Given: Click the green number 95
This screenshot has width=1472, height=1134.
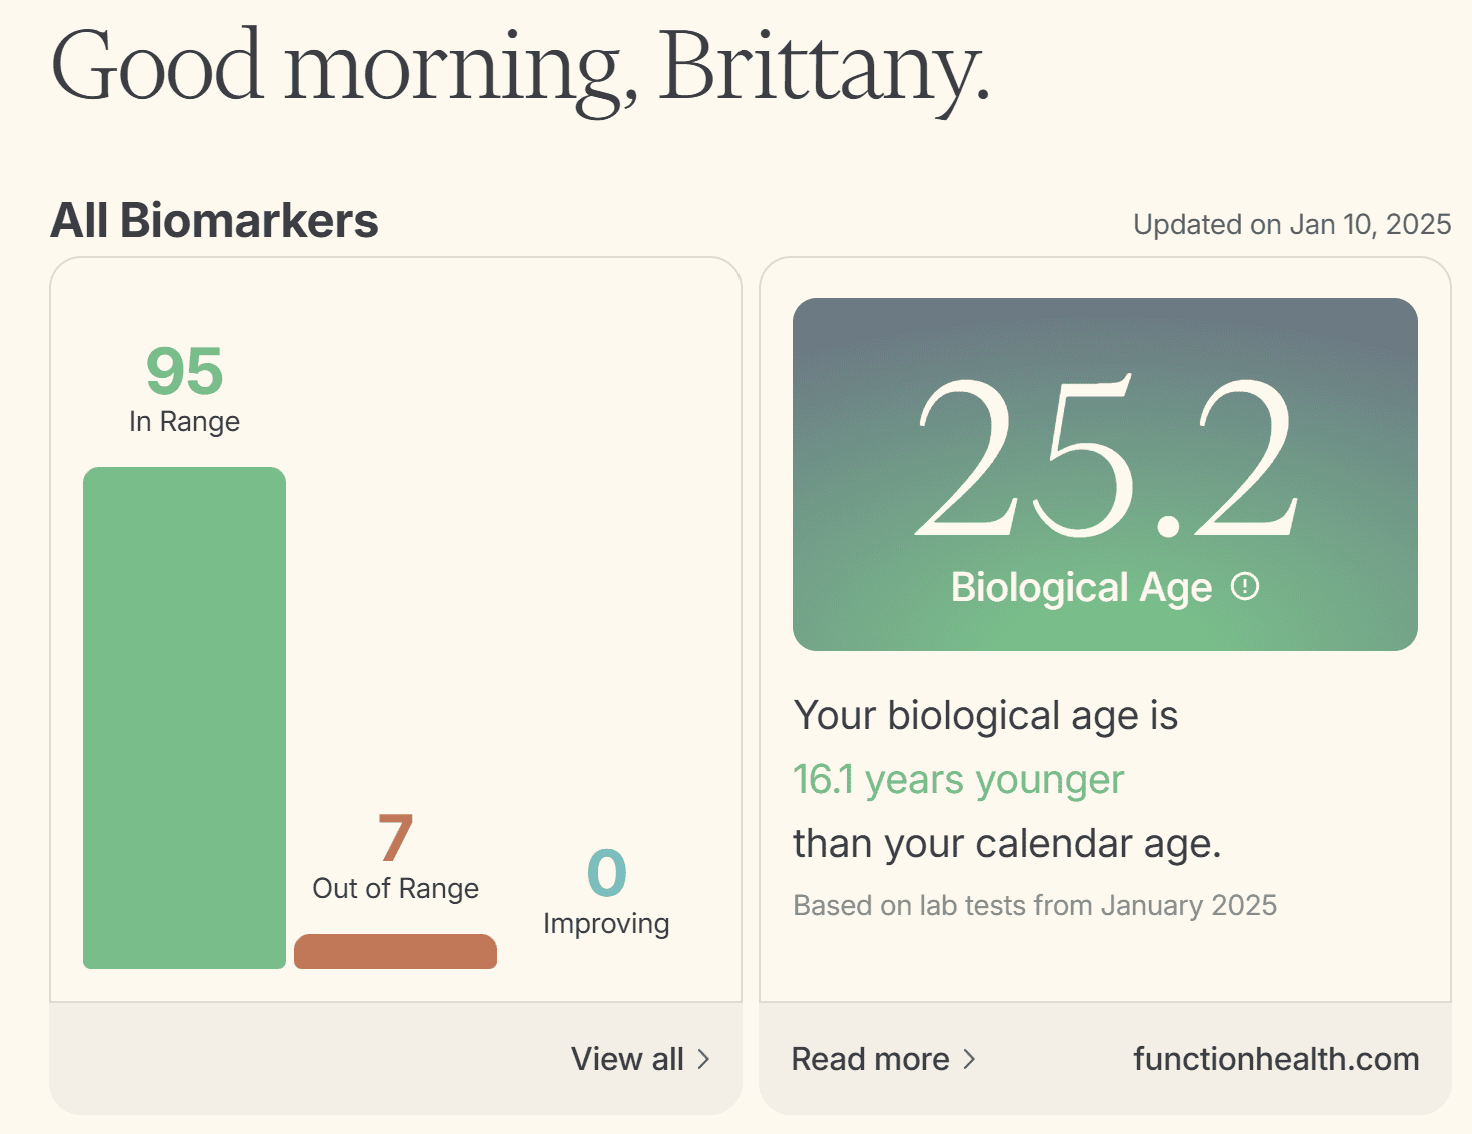Looking at the screenshot, I should tap(184, 371).
